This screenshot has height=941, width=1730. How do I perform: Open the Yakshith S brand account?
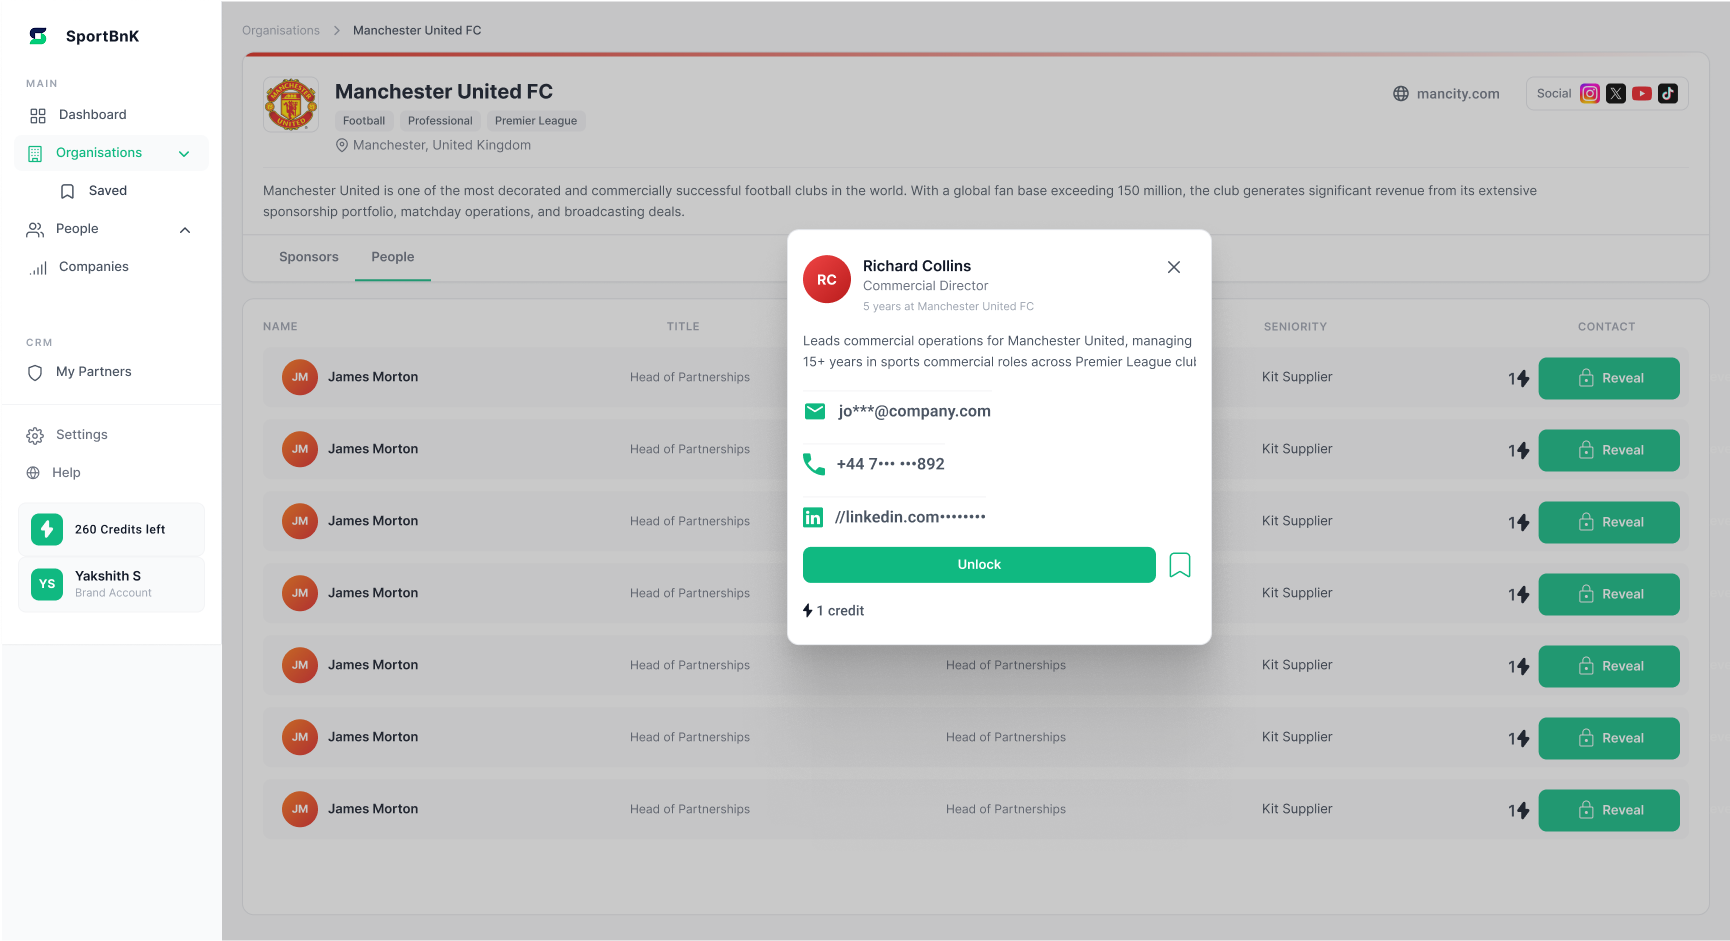click(x=111, y=584)
